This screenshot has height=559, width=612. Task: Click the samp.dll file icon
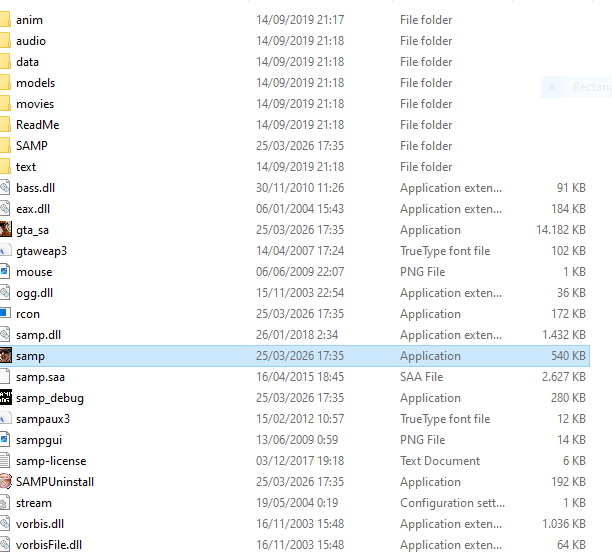point(5,334)
